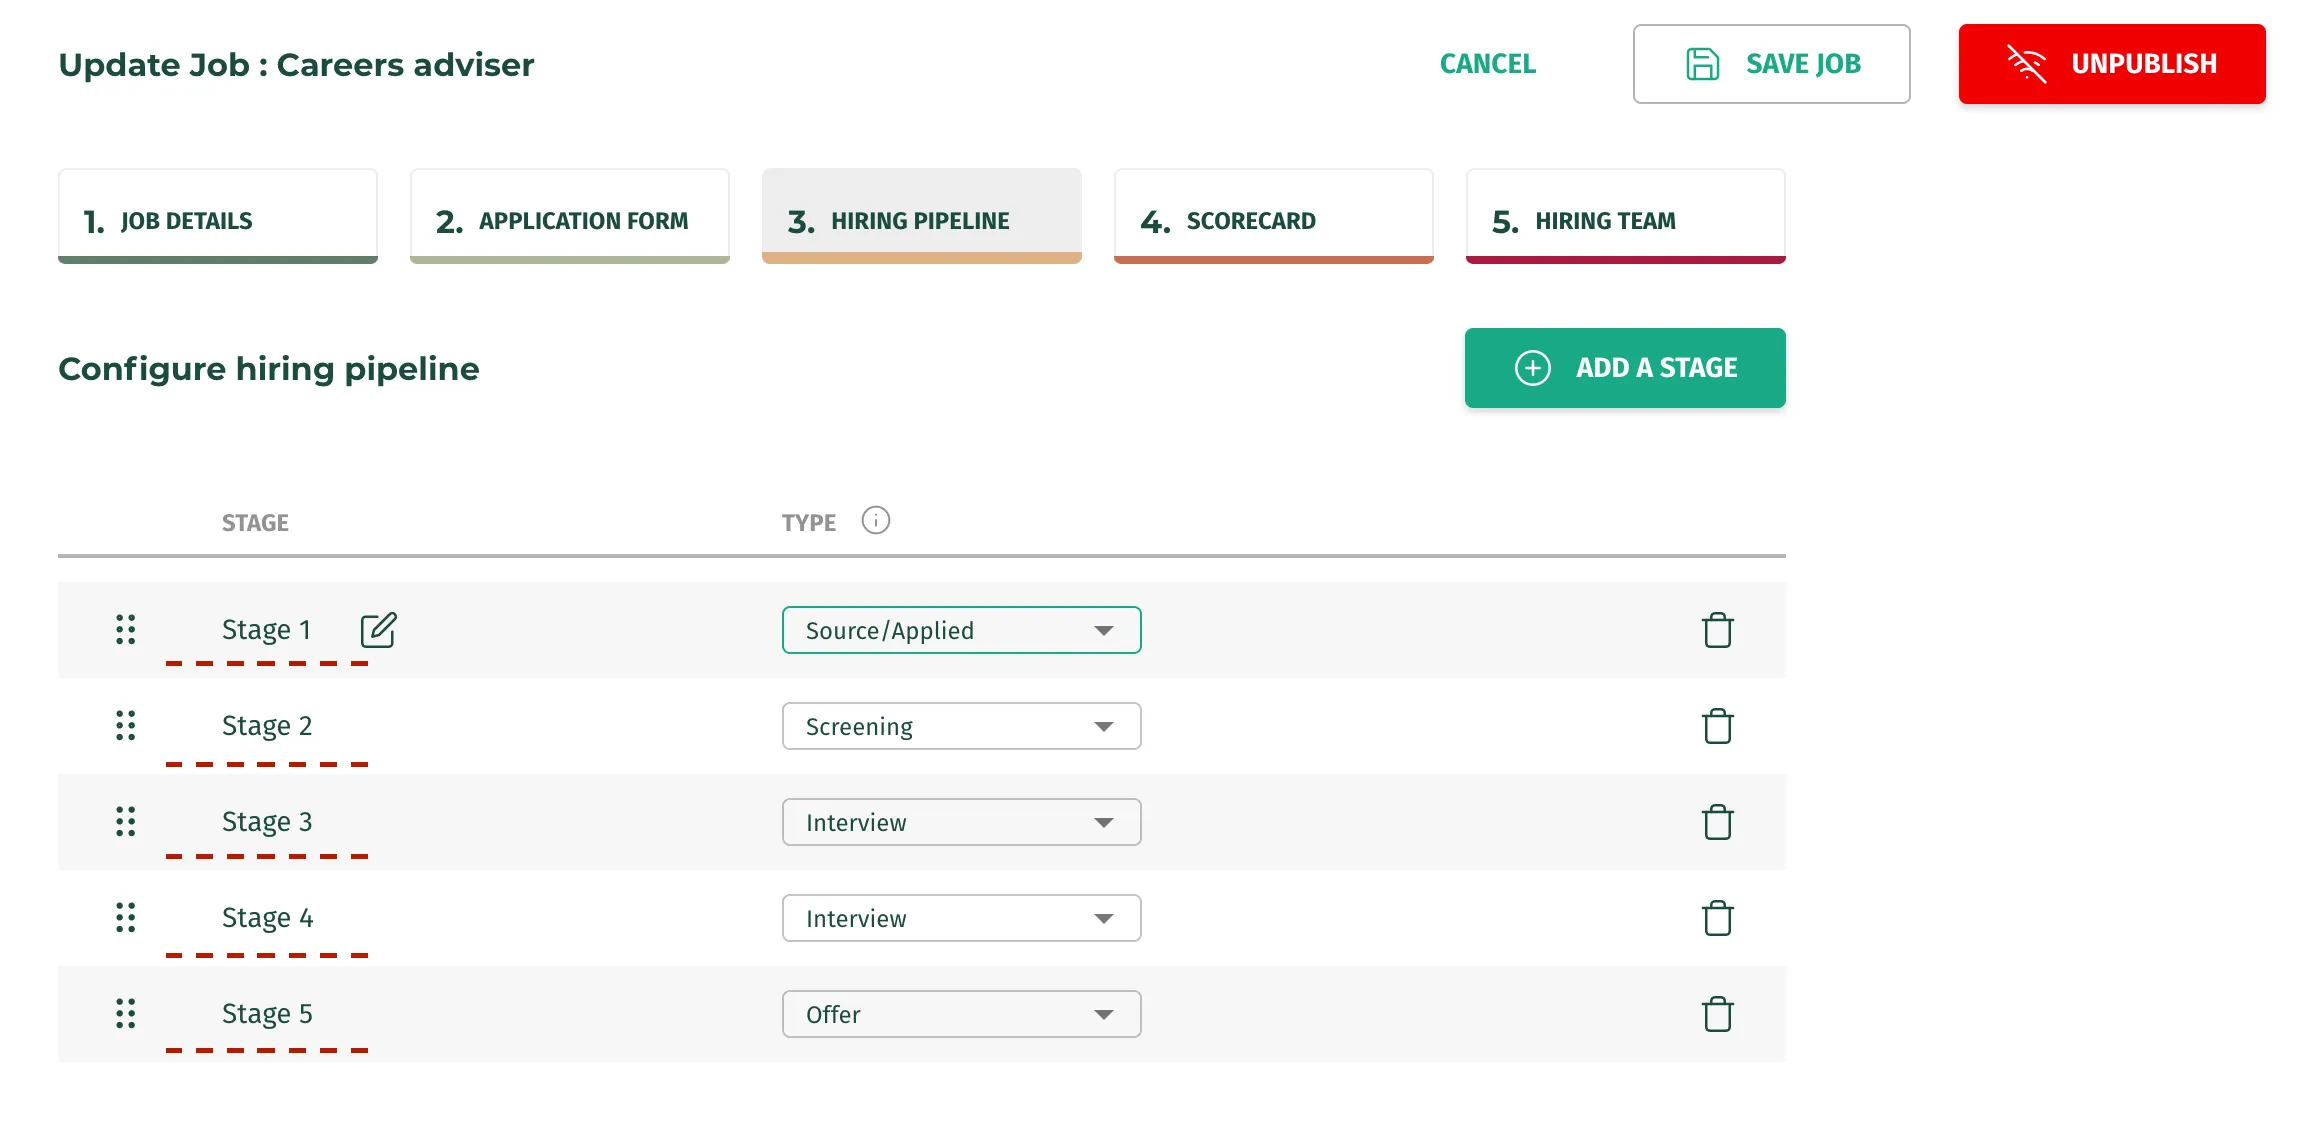
Task: Add a new stage to the pipeline
Action: [1625, 368]
